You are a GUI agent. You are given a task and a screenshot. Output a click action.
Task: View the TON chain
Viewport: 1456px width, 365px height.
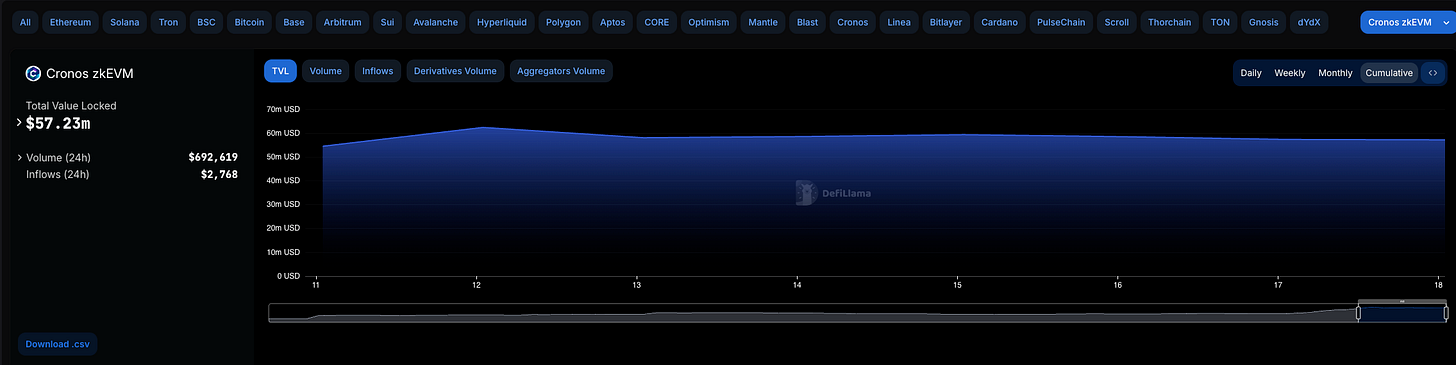pos(1220,22)
